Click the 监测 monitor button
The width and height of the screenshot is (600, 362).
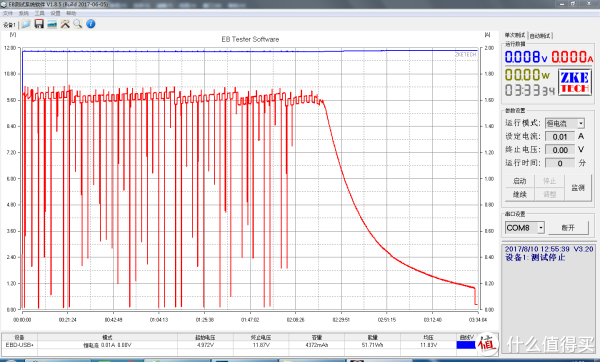point(577,188)
